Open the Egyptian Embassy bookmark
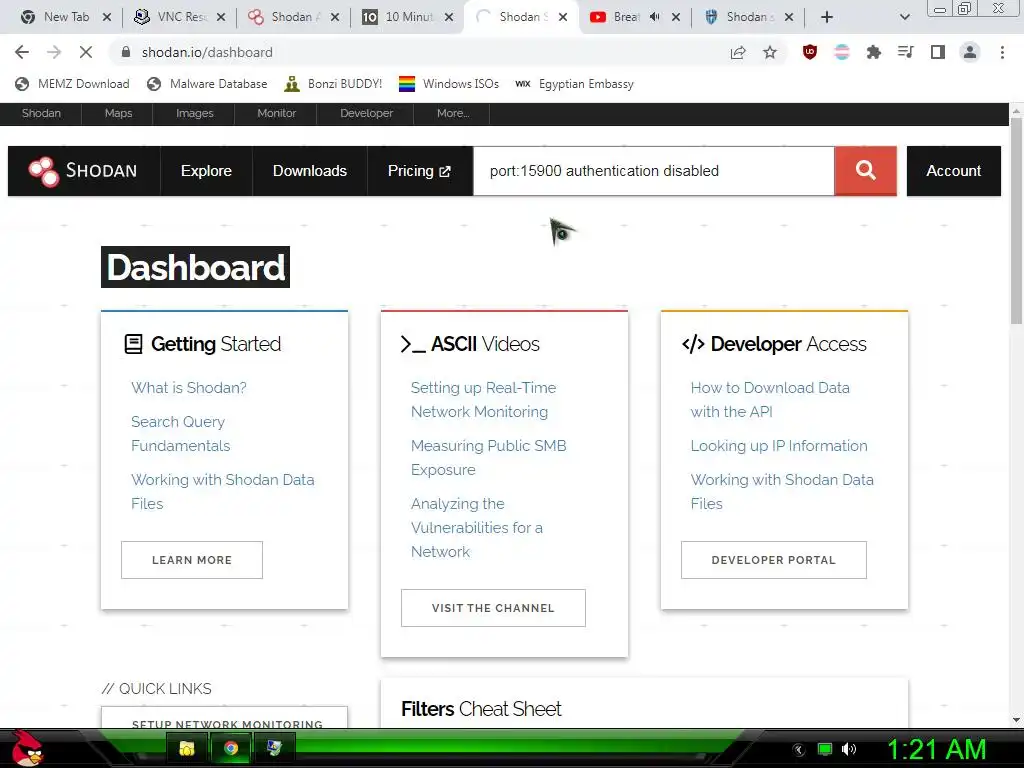Screen dimensions: 1024x768 tap(574, 84)
